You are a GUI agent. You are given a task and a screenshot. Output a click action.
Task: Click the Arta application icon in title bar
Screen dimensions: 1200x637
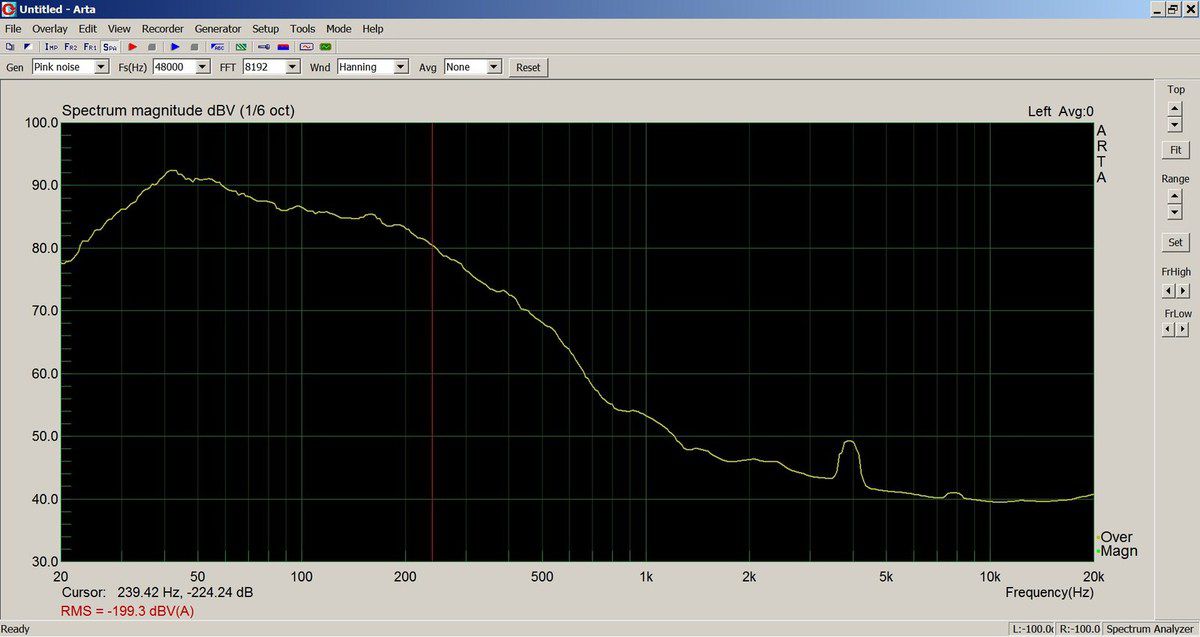pos(9,9)
